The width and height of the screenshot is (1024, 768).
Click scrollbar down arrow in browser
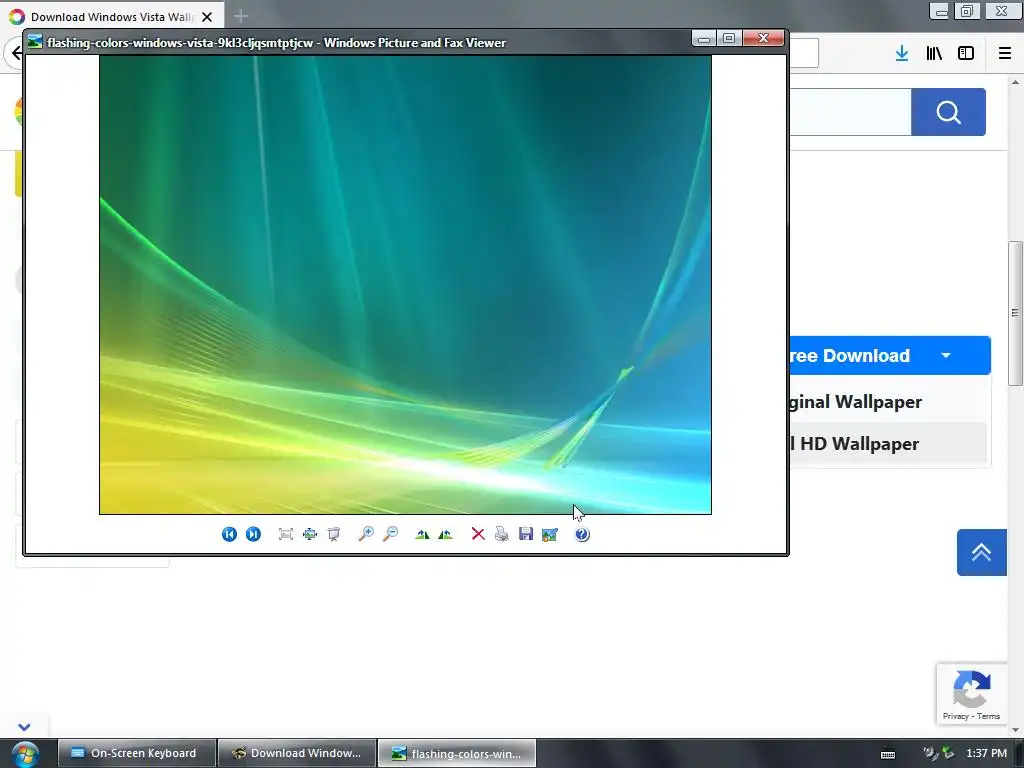pos(1015,729)
